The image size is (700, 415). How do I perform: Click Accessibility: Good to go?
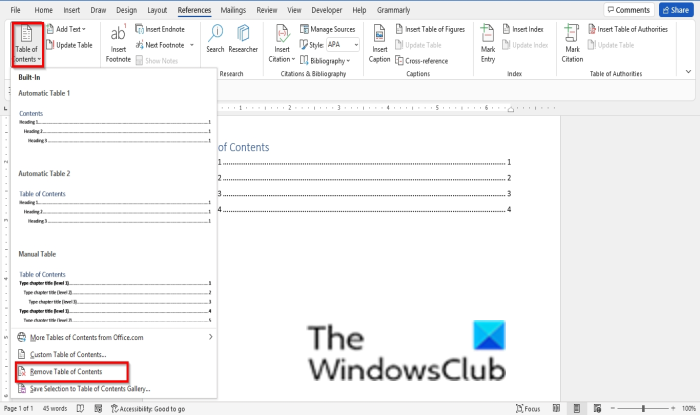click(x=148, y=408)
